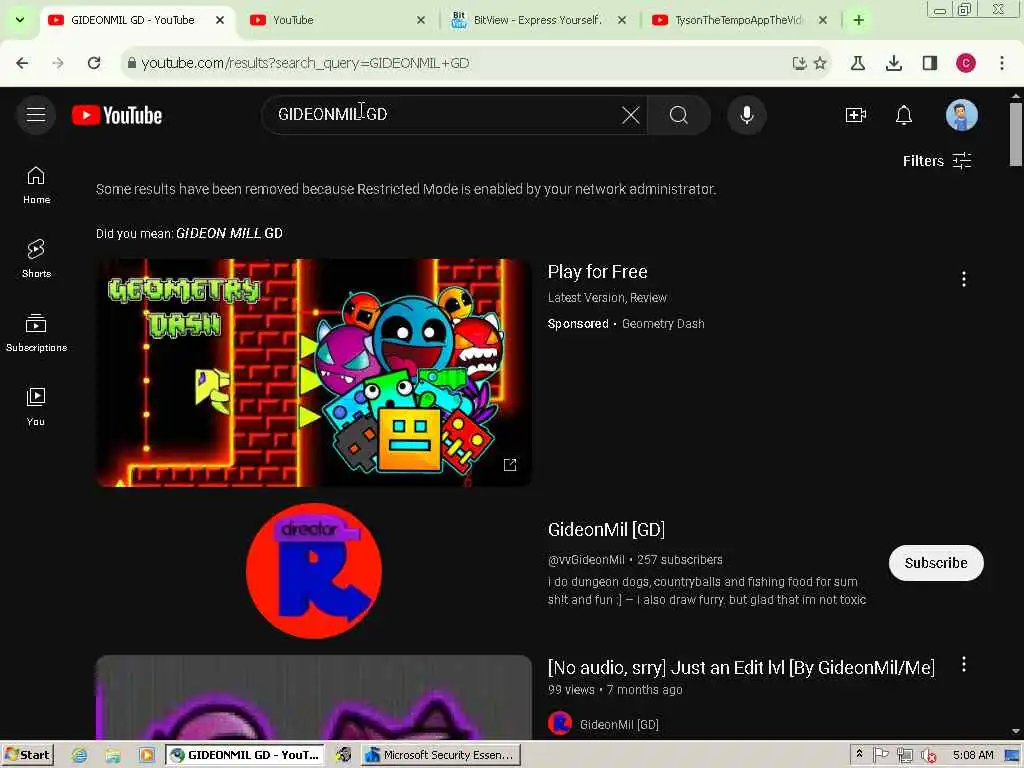The height and width of the screenshot is (768, 1024).
Task: Show hidden tray icons arrow
Action: click(859, 754)
